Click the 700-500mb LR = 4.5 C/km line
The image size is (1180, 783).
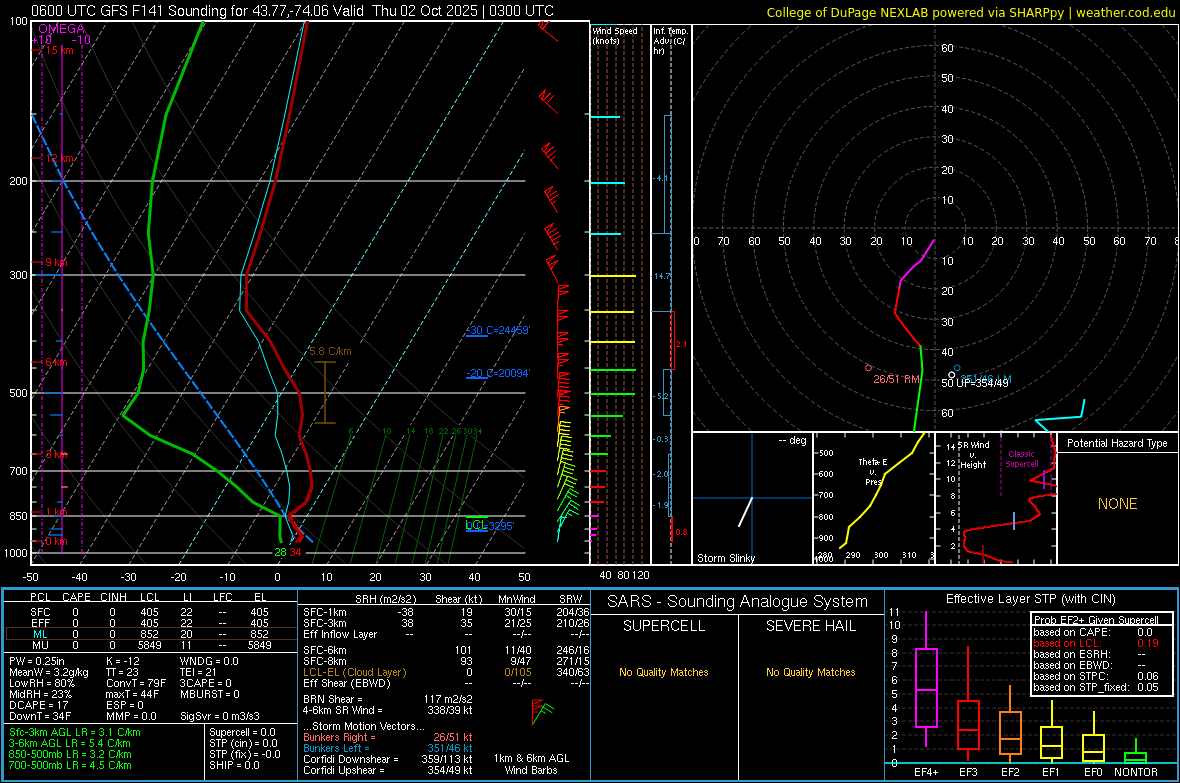coord(70,765)
